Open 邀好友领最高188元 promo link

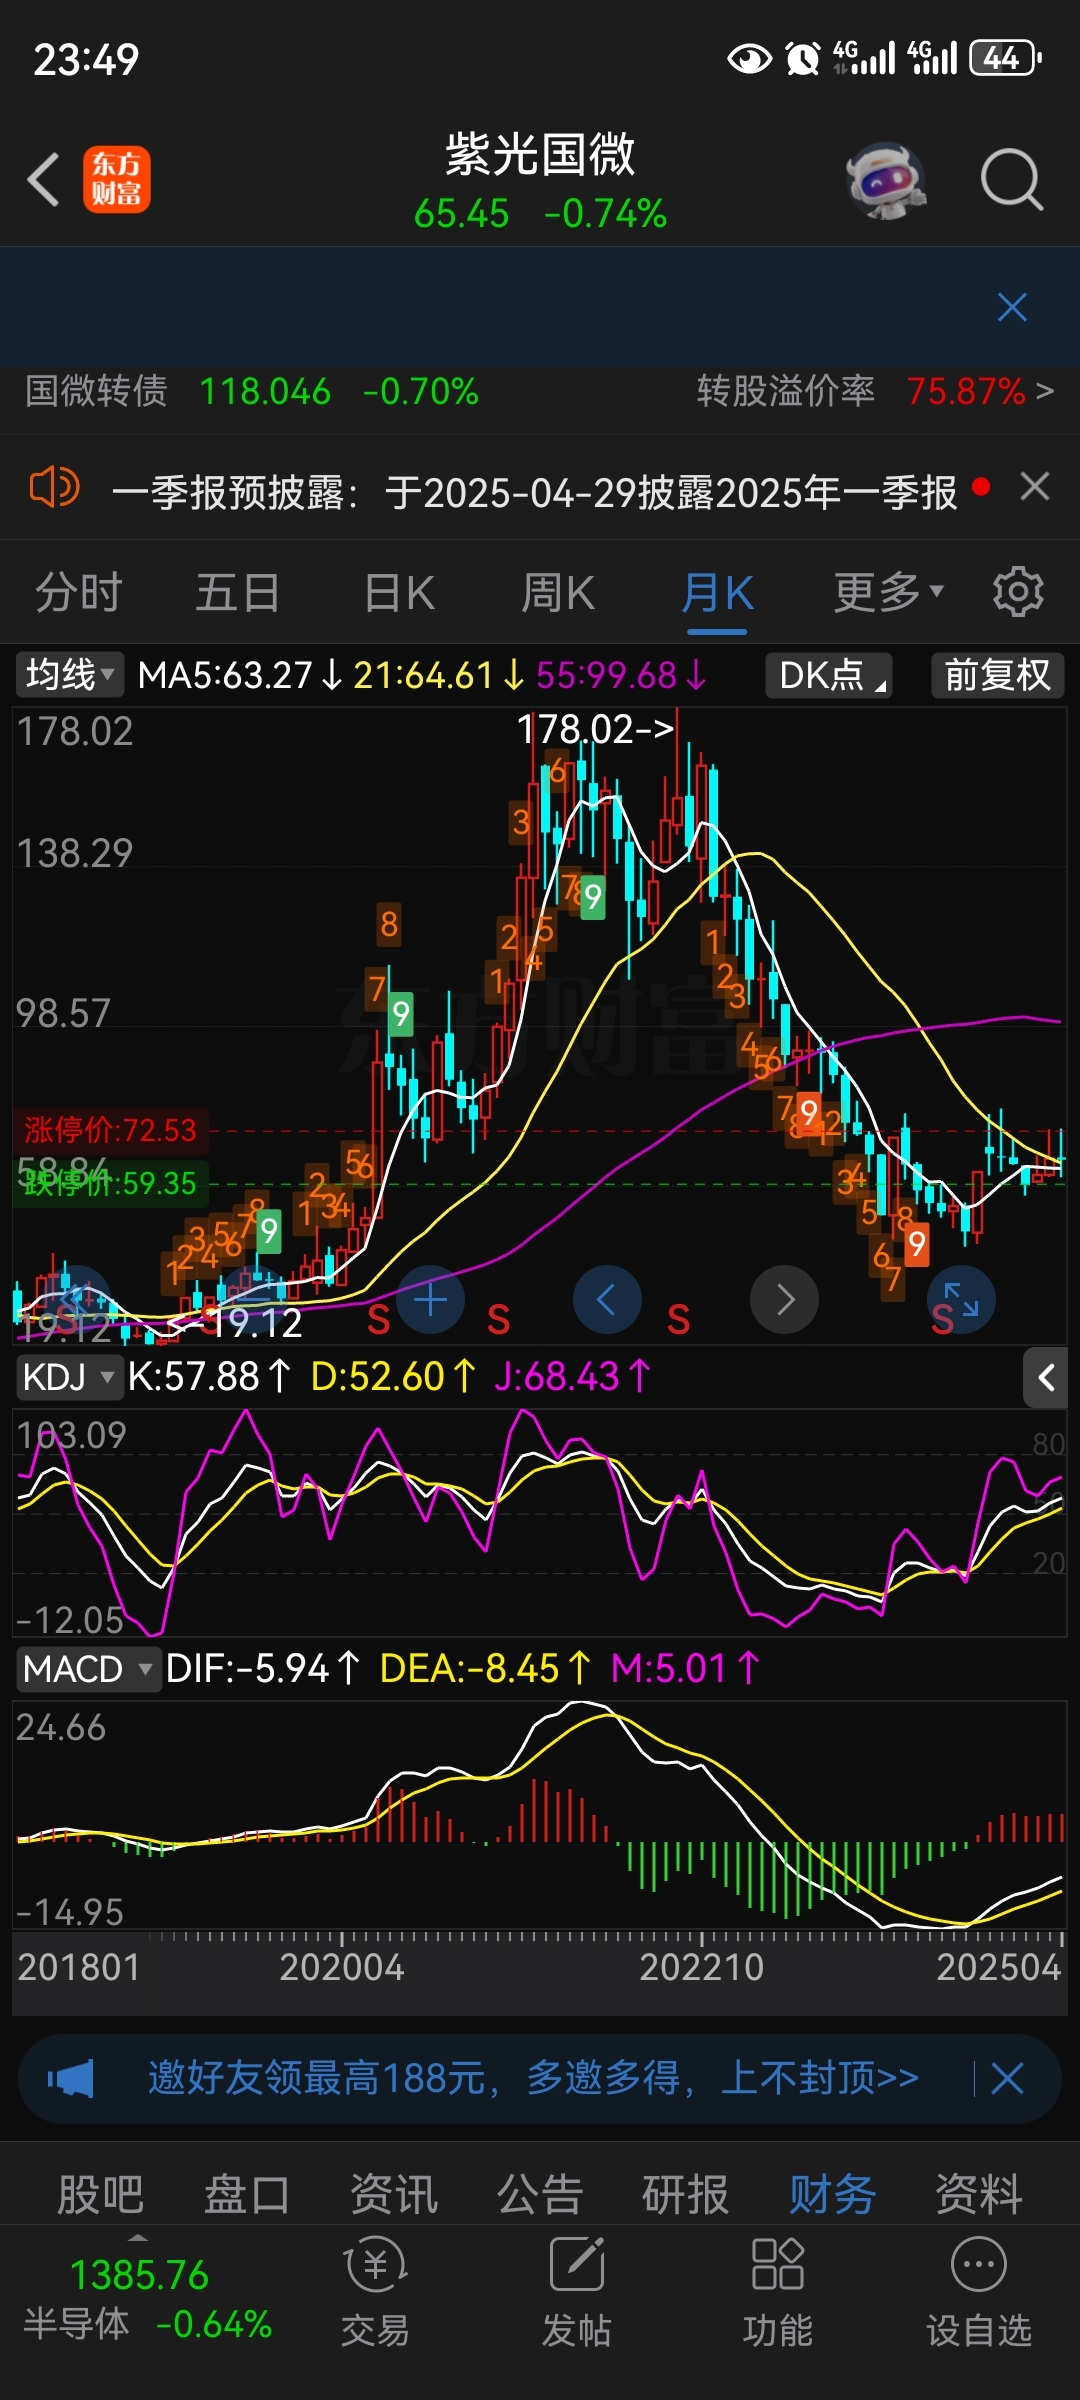click(x=533, y=2078)
